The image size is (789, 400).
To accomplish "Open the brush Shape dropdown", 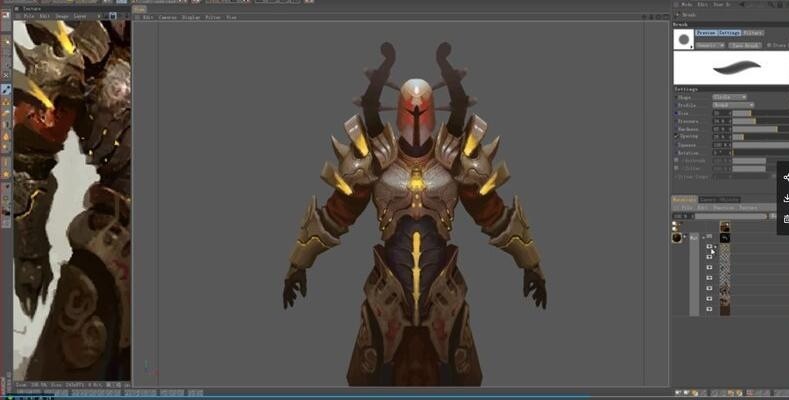I will pyautogui.click(x=729, y=97).
